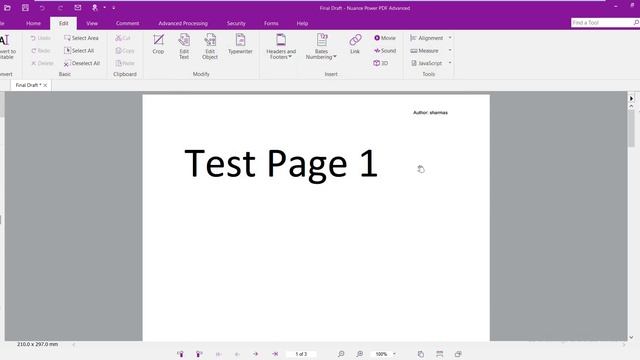Click the cascade windows icon in status bar
The image size is (640, 360).
458,354
